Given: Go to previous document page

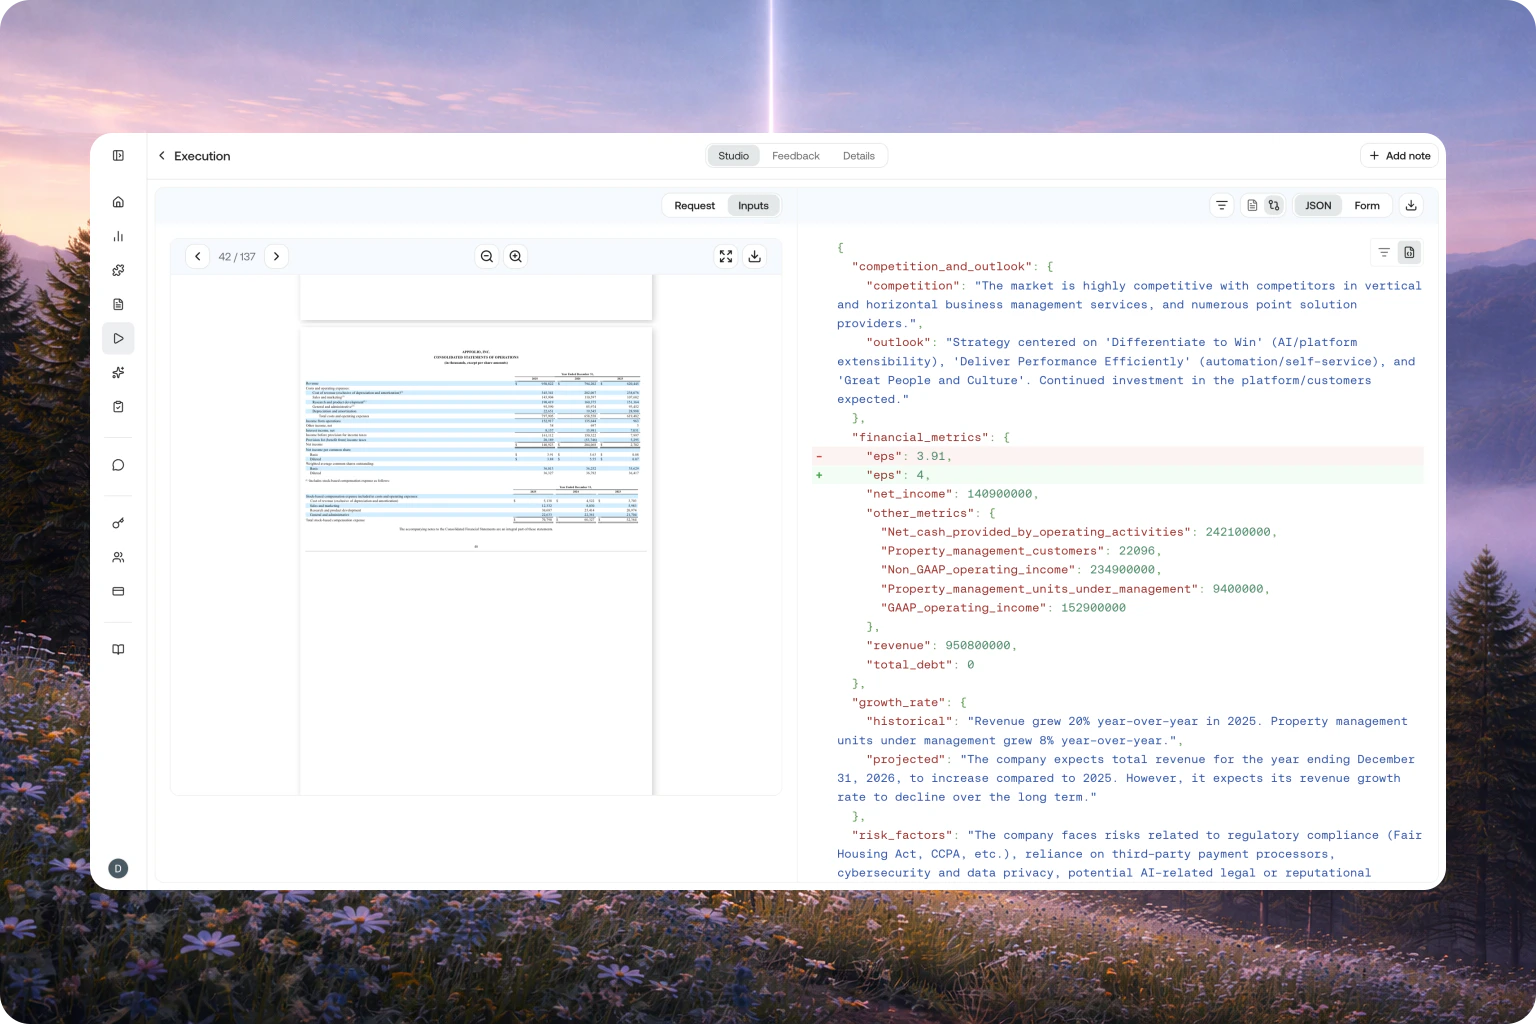Looking at the screenshot, I should click(198, 257).
